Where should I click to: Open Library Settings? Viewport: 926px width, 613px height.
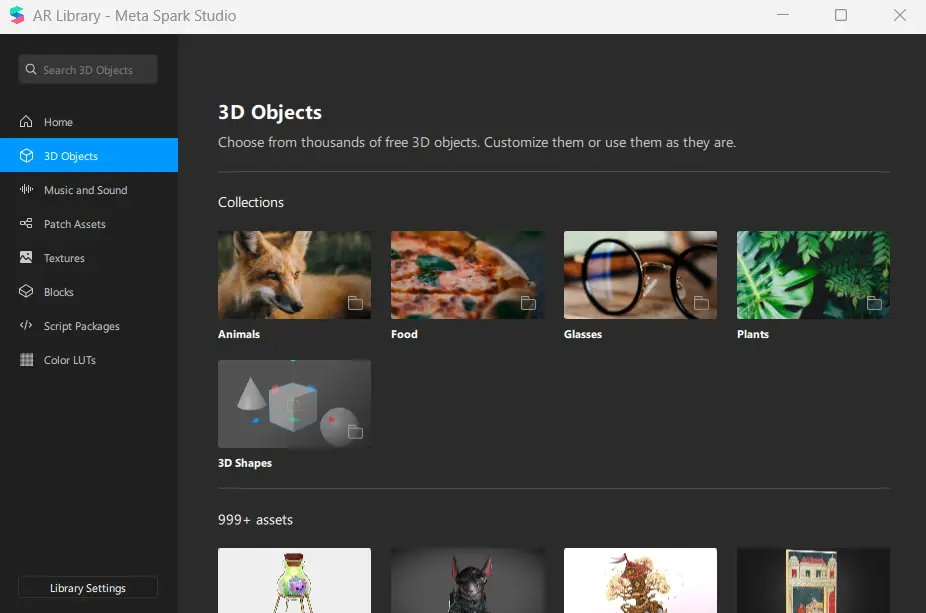[87, 587]
